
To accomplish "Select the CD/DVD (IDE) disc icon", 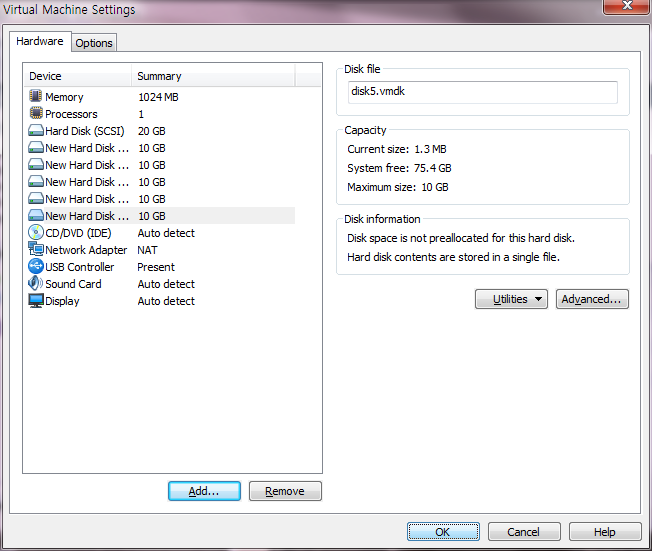I will (36, 232).
